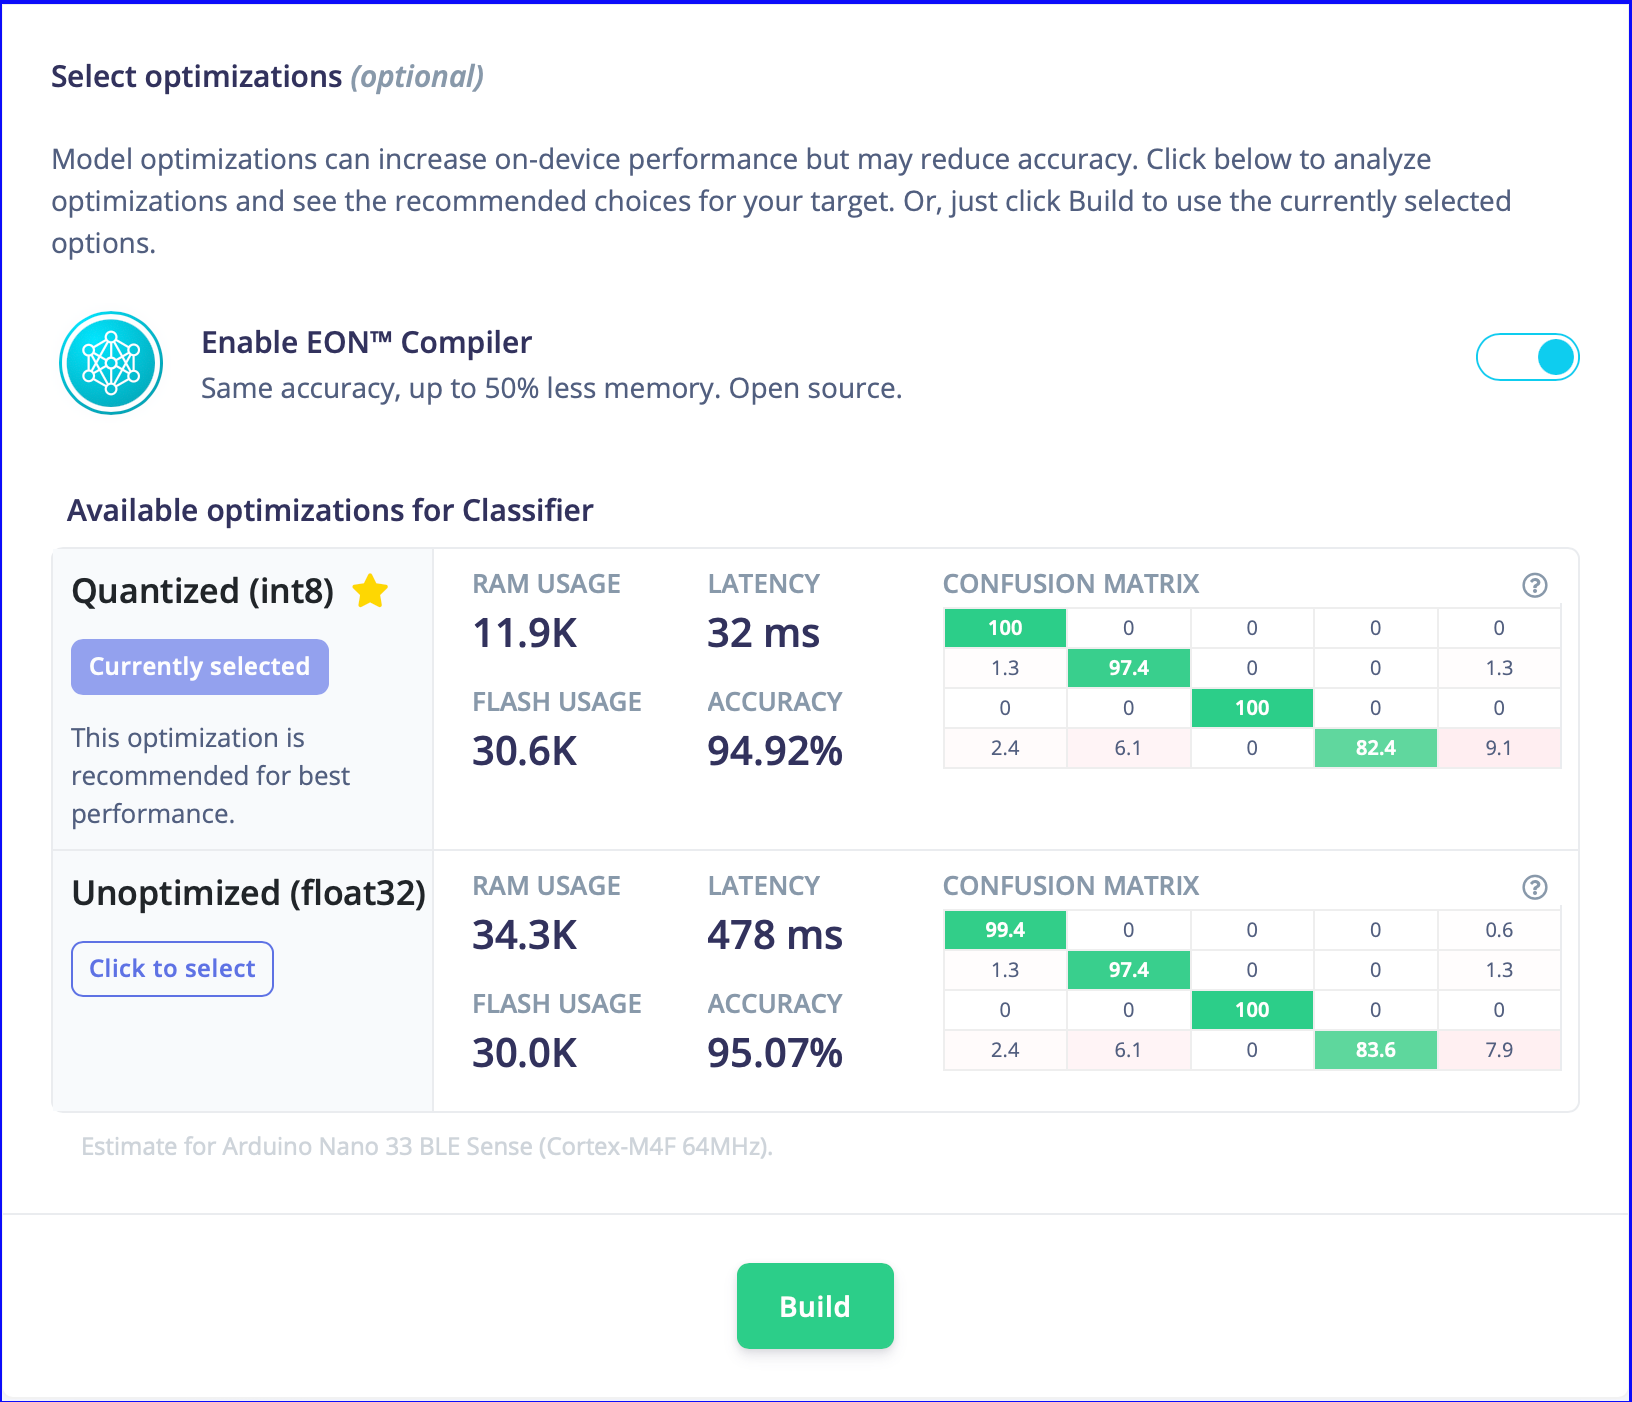Click the Unoptimized (float32) heading

click(249, 893)
